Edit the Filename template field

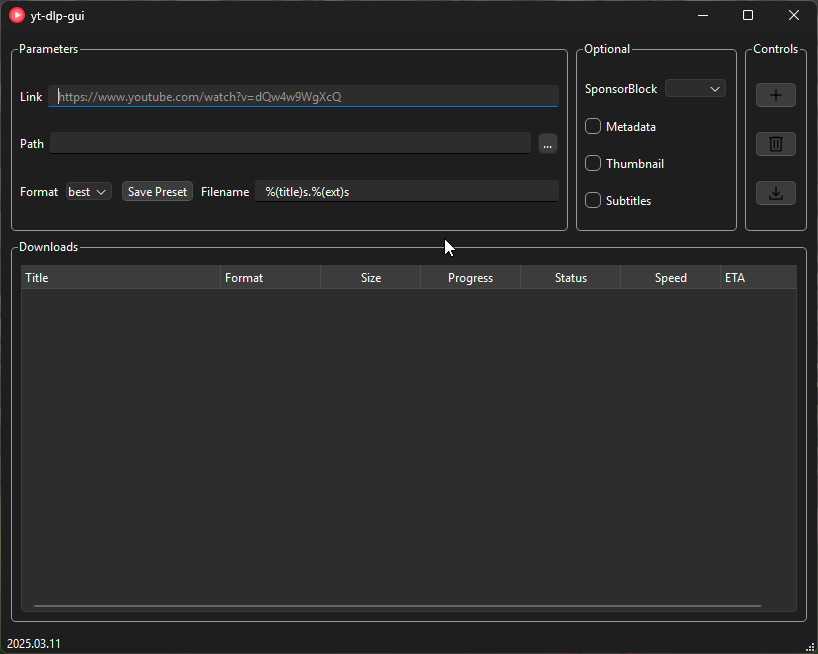(x=407, y=191)
